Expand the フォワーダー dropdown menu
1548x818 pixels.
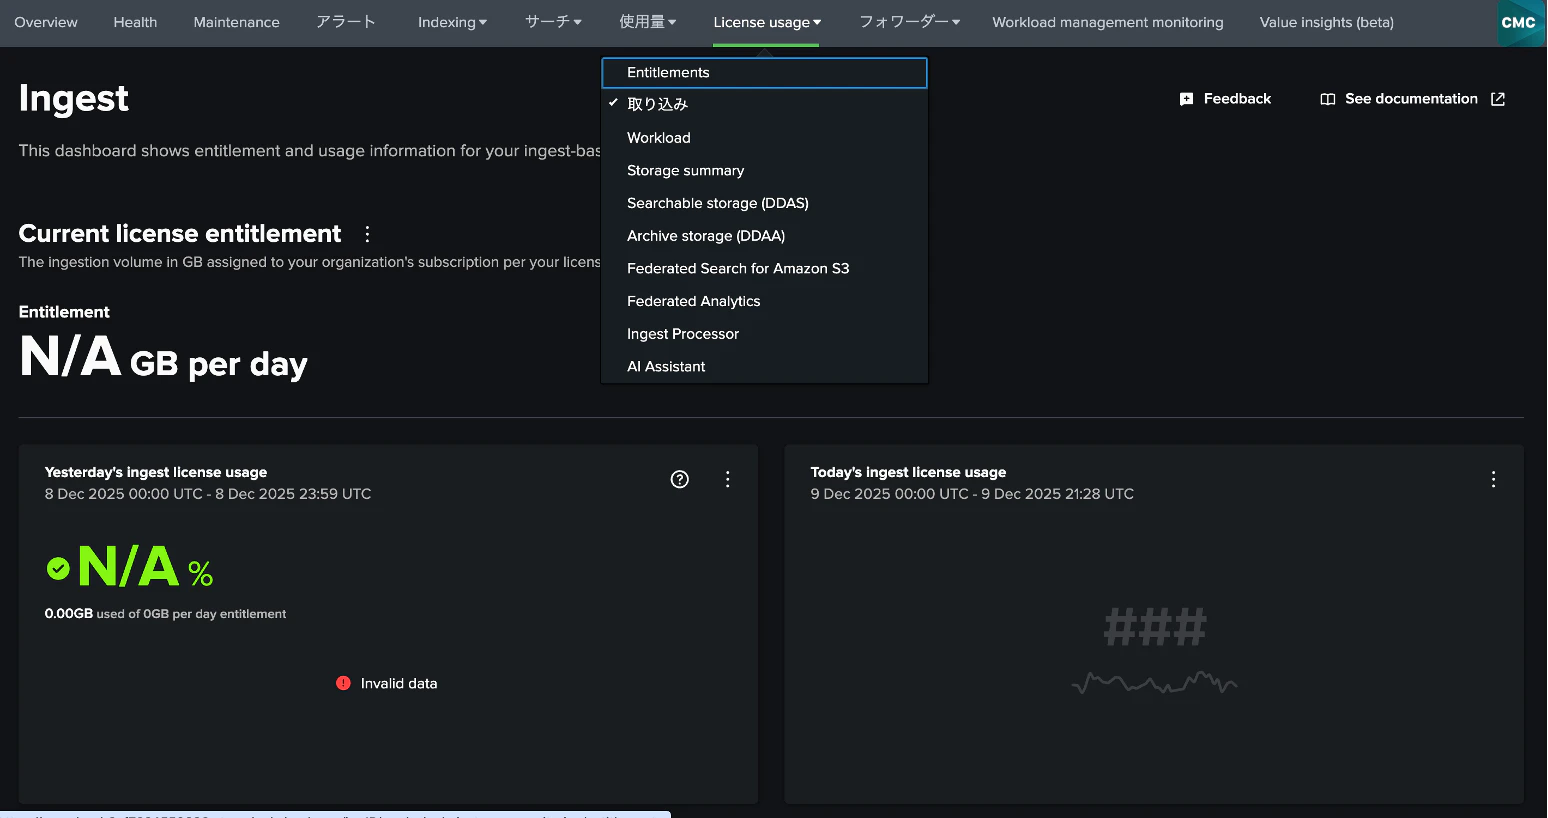pyautogui.click(x=909, y=22)
